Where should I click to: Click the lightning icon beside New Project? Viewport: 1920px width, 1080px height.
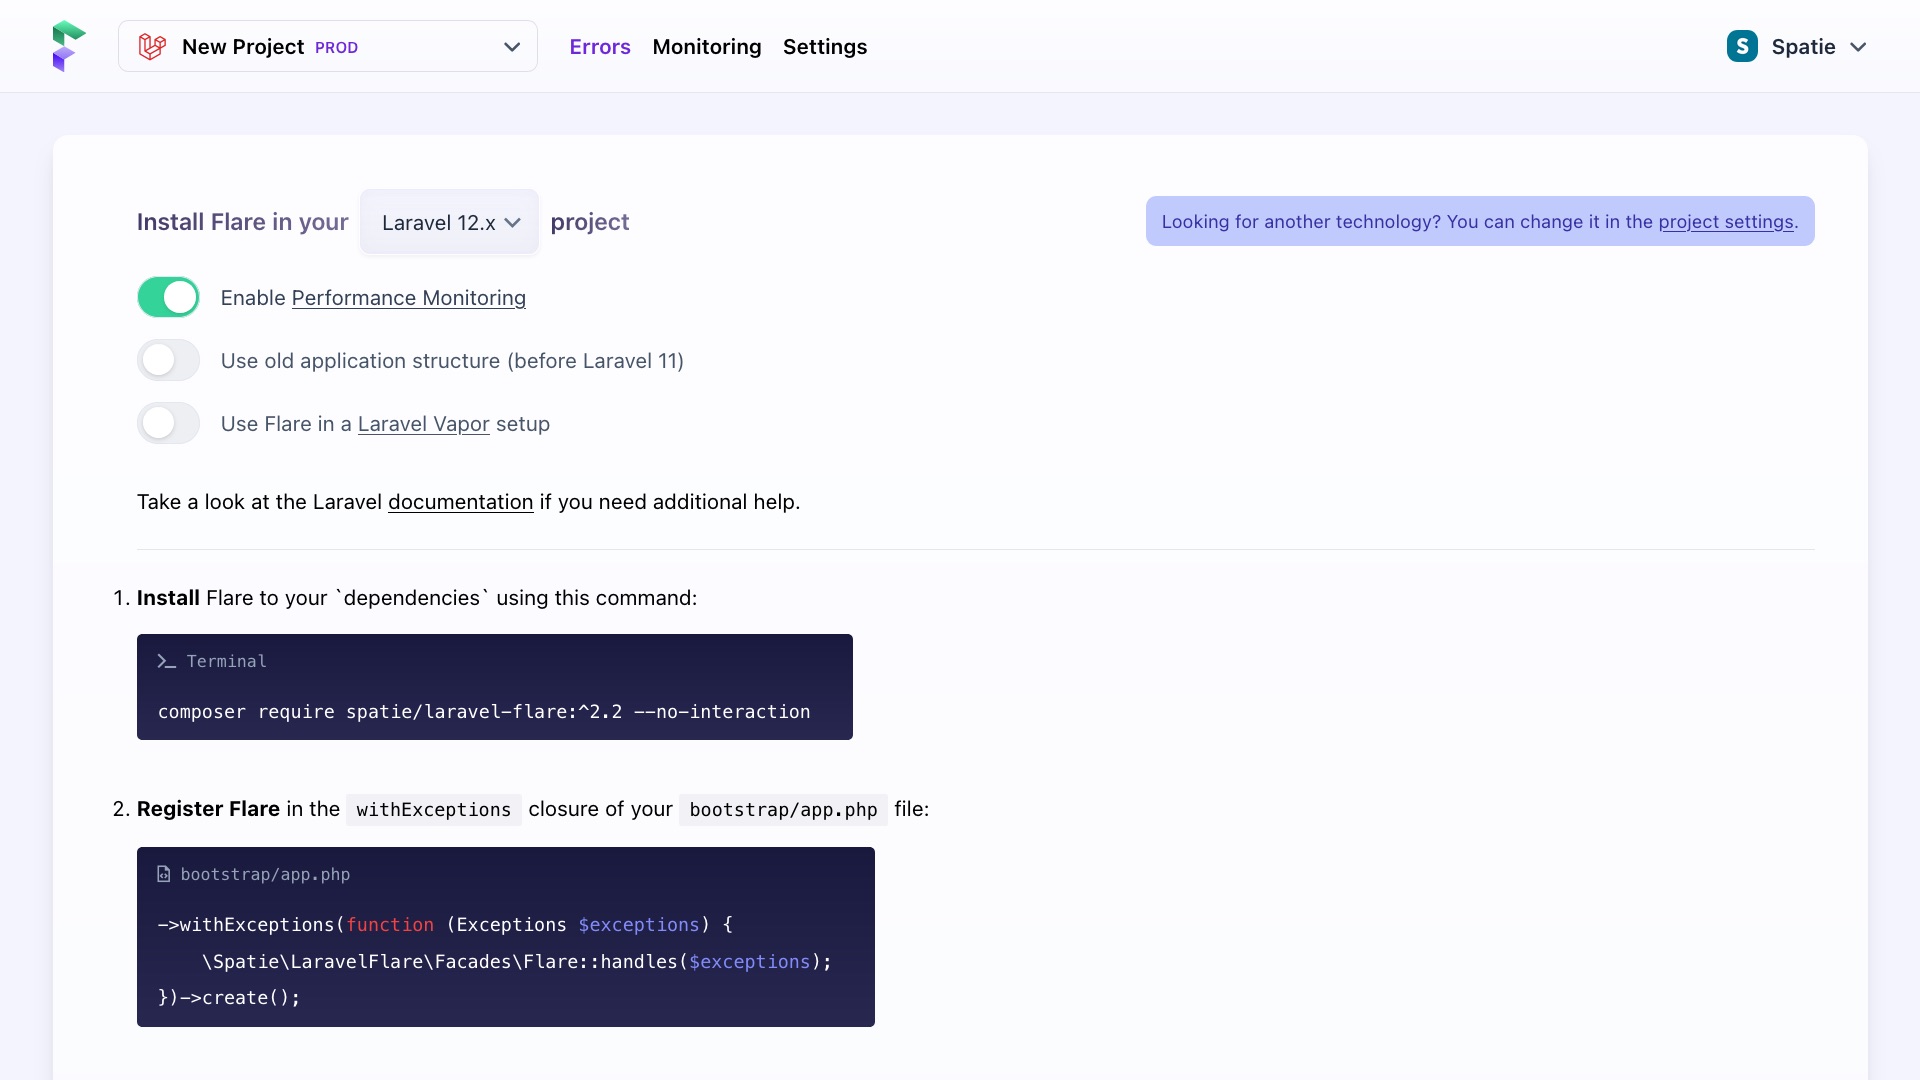[x=152, y=46]
